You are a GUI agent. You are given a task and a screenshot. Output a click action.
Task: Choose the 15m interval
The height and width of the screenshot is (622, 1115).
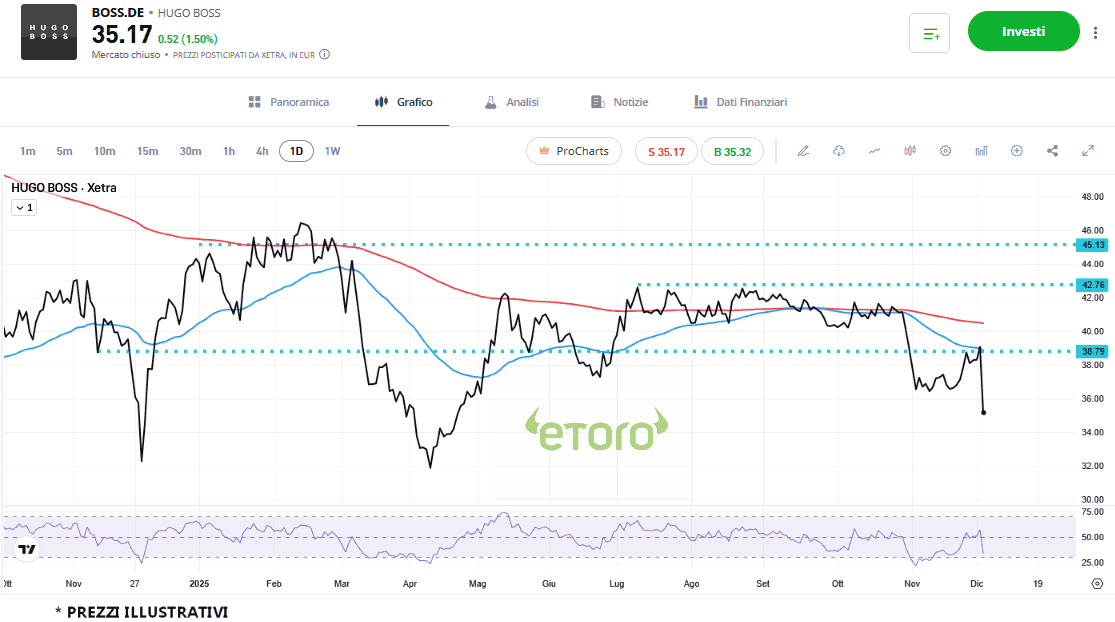pos(147,151)
